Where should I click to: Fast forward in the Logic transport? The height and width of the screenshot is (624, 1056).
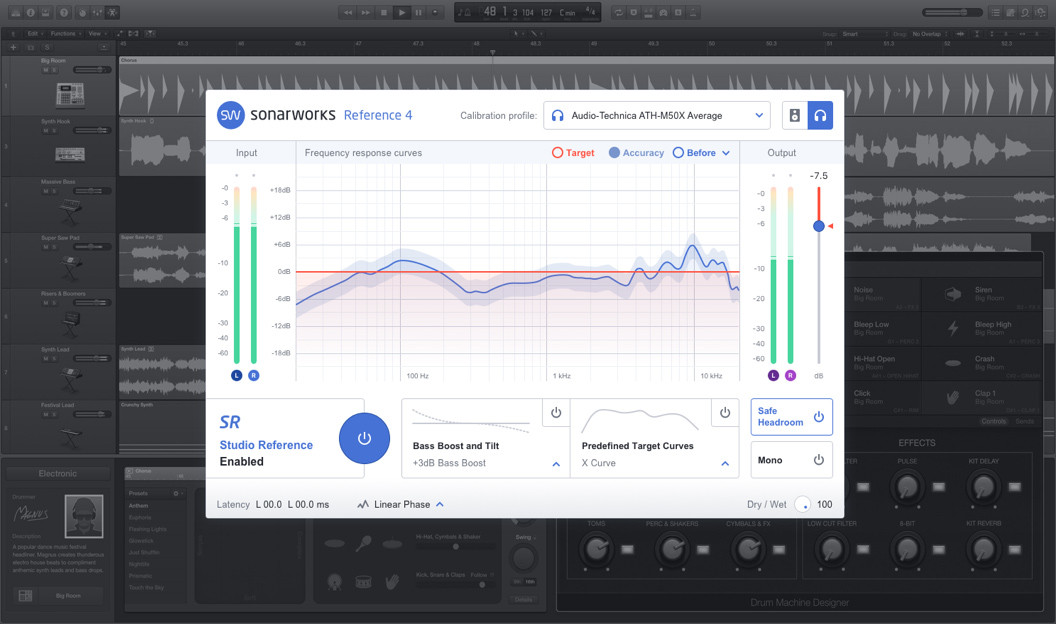click(366, 12)
